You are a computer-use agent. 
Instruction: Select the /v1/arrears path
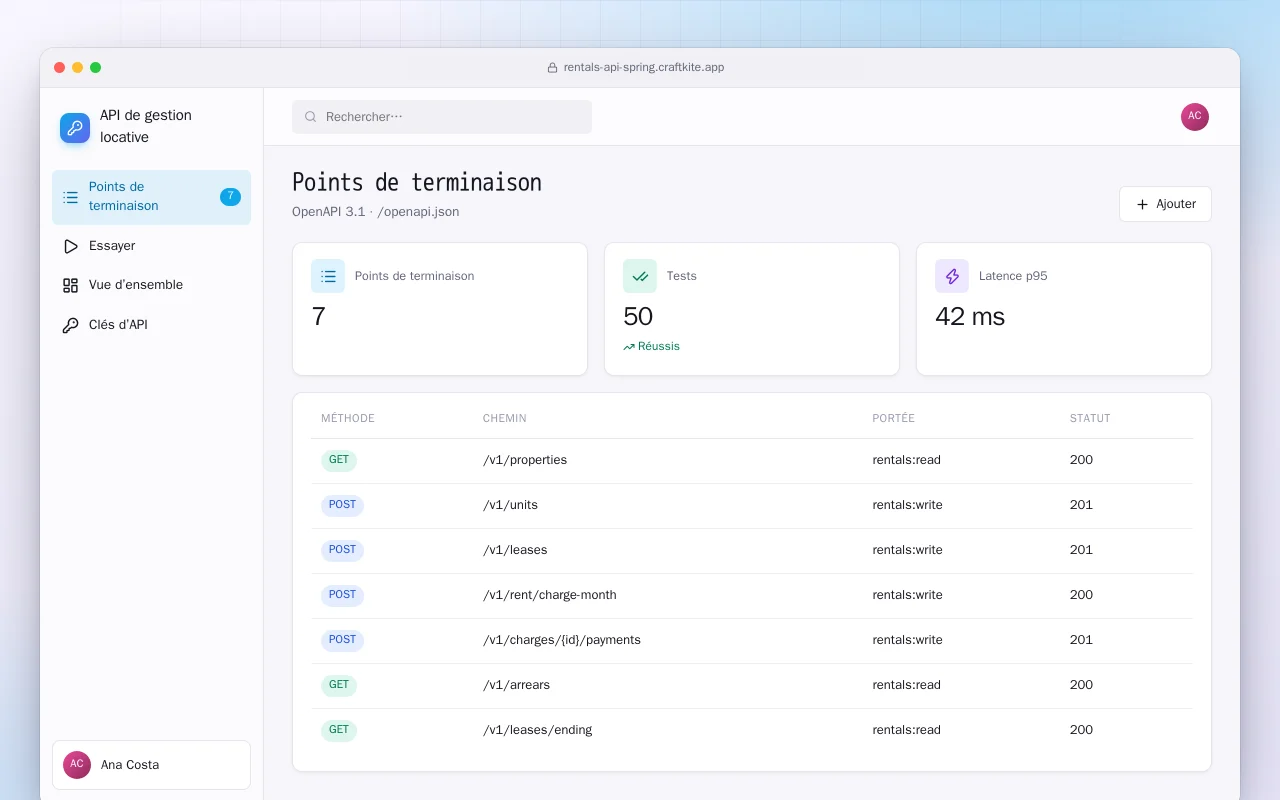pyautogui.click(x=516, y=686)
